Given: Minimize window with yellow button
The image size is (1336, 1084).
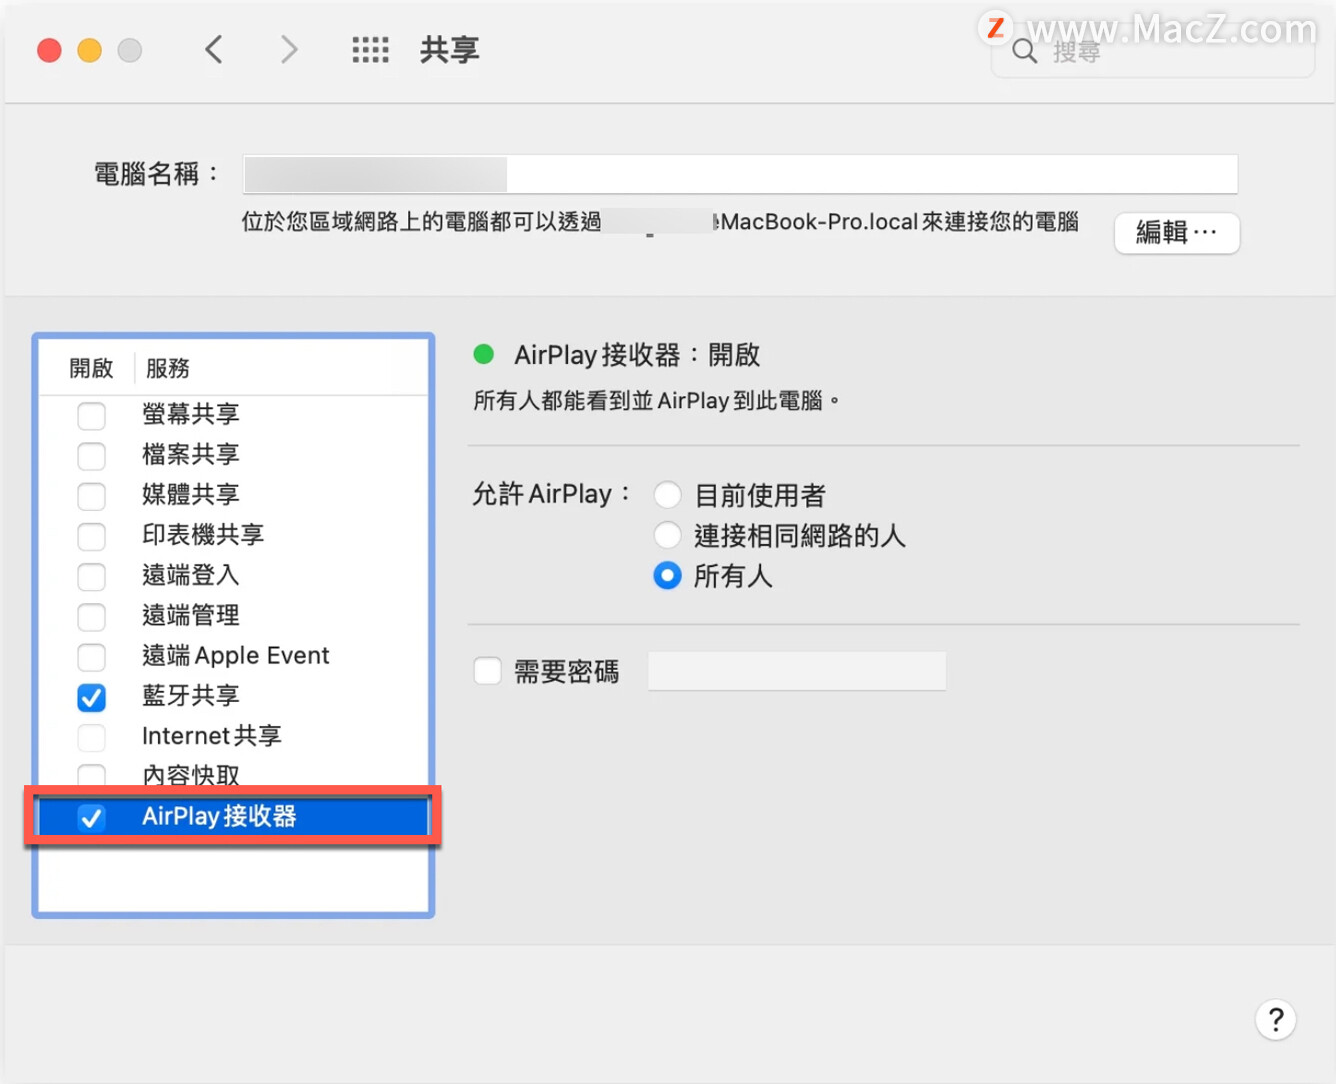Looking at the screenshot, I should pos(89,50).
